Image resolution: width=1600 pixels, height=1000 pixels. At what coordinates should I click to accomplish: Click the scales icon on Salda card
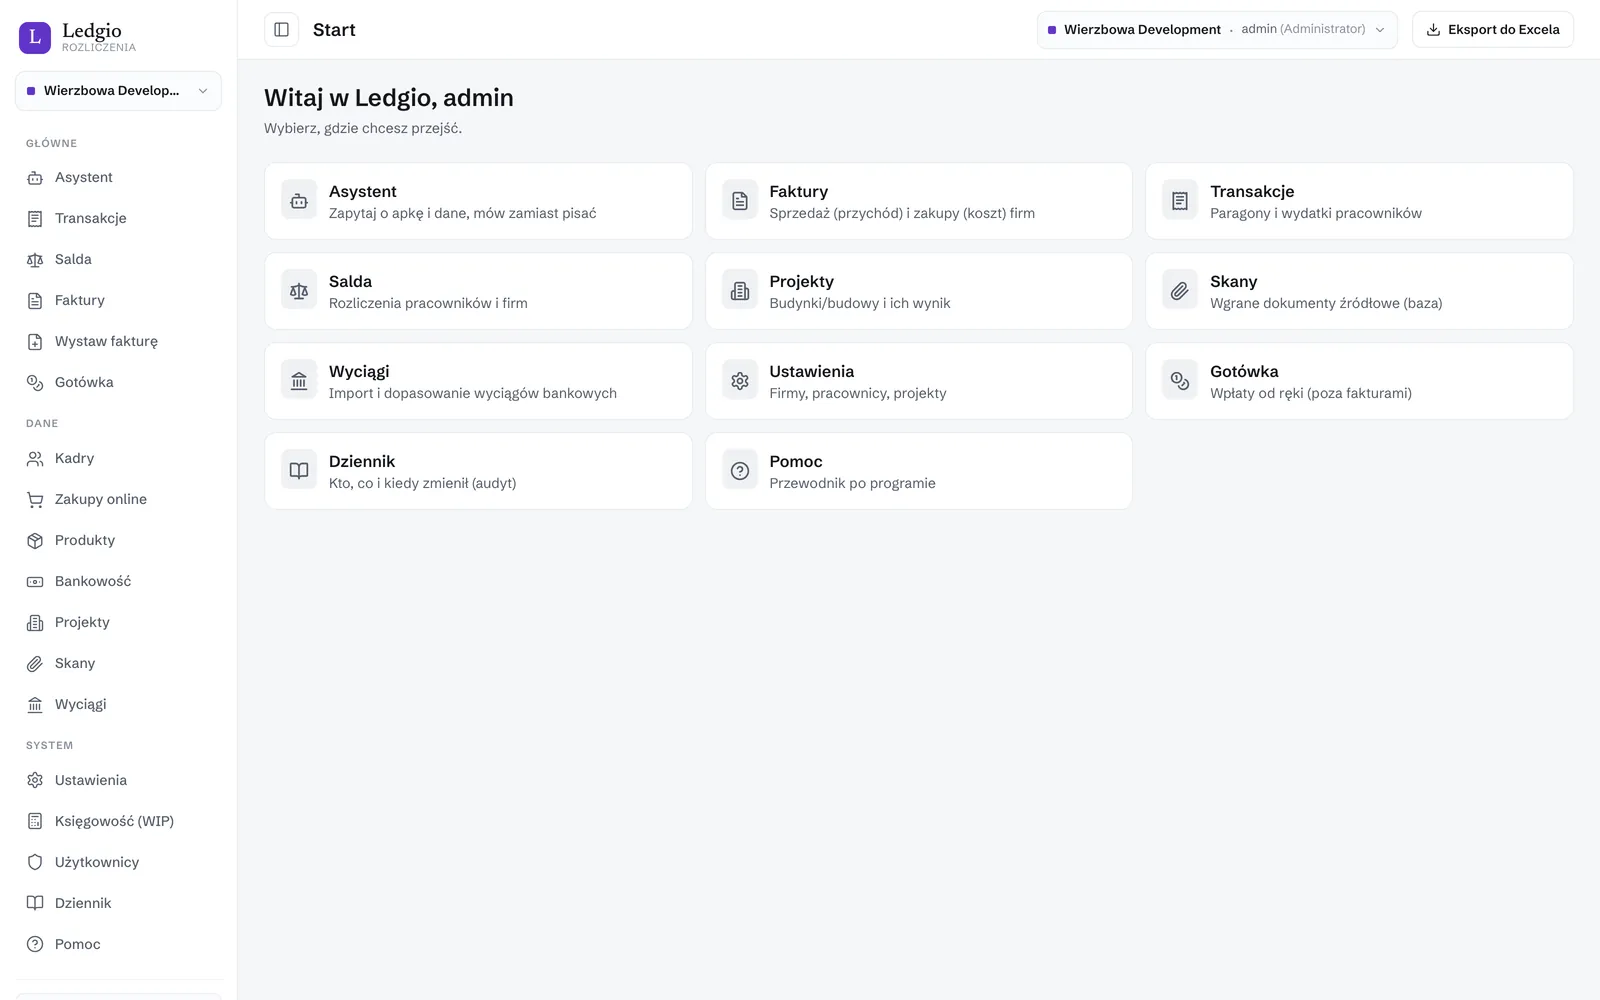[299, 292]
